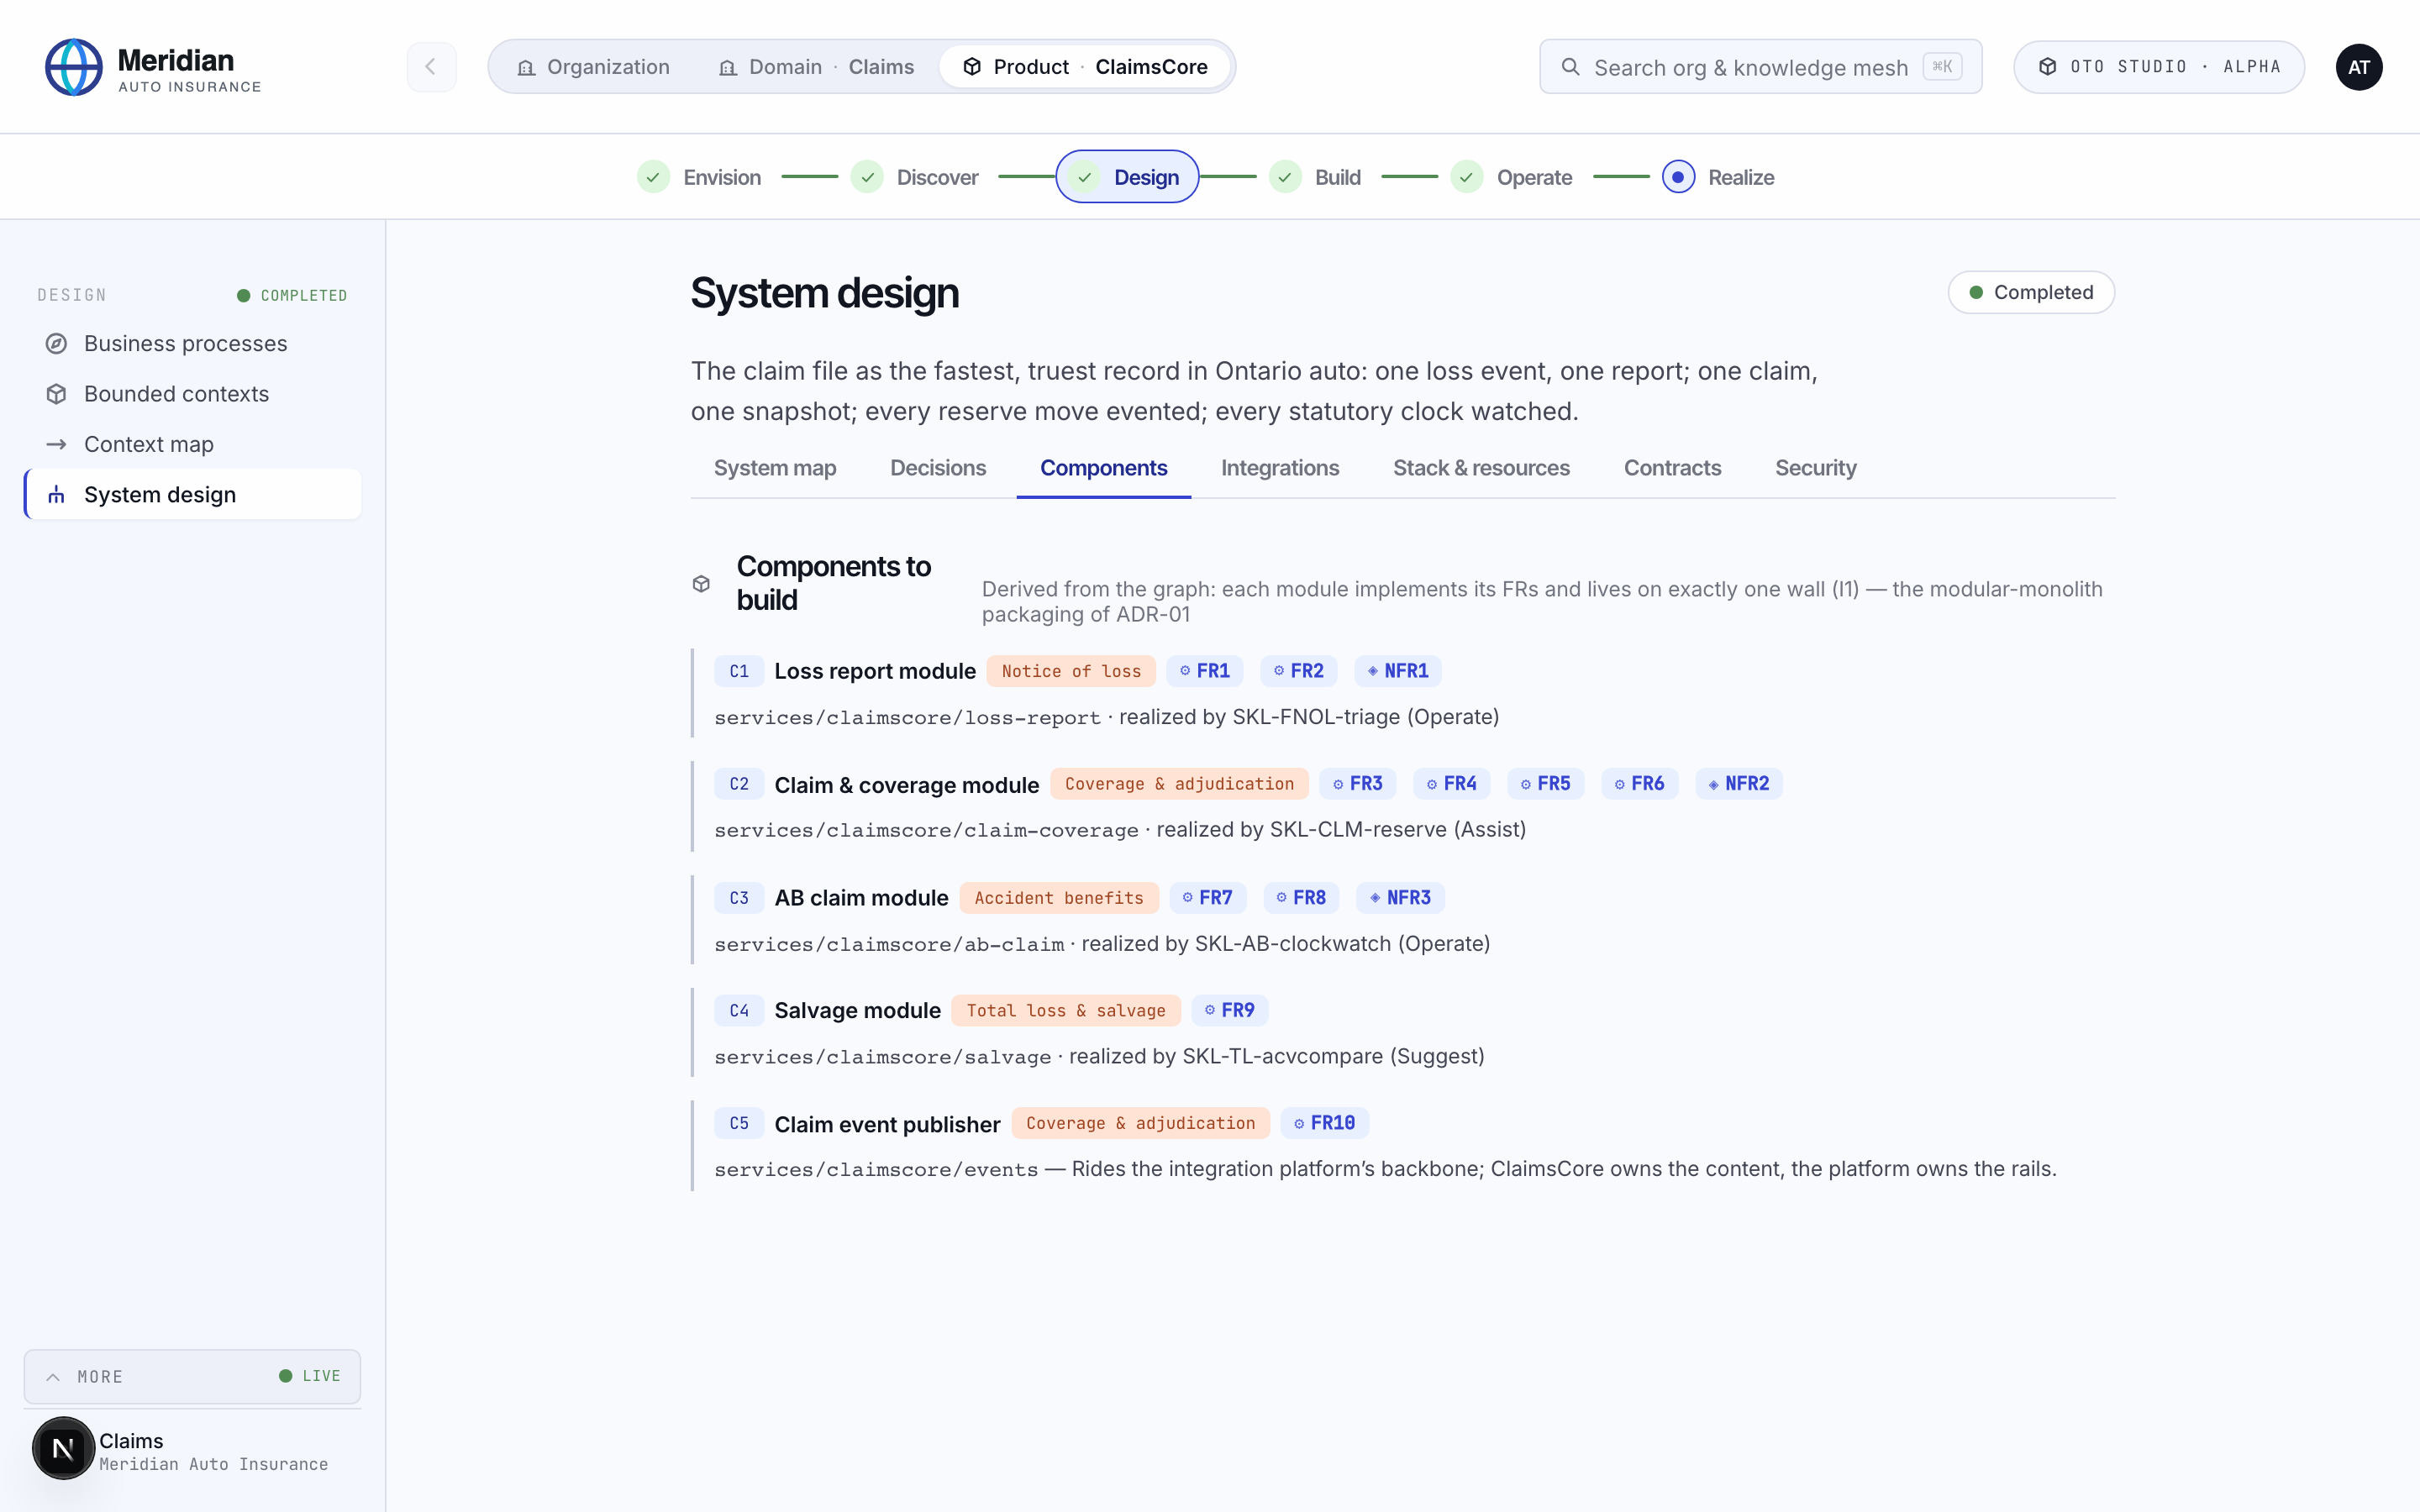This screenshot has height=1512, width=2420.
Task: Go to the Envision stage label
Action: (x=722, y=177)
